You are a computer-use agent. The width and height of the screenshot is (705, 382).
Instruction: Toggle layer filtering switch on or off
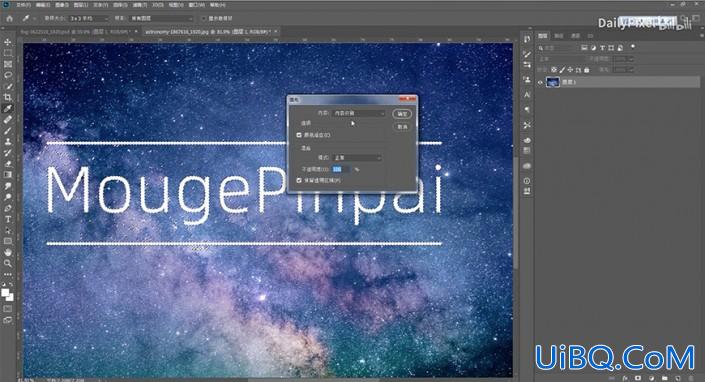633,47
